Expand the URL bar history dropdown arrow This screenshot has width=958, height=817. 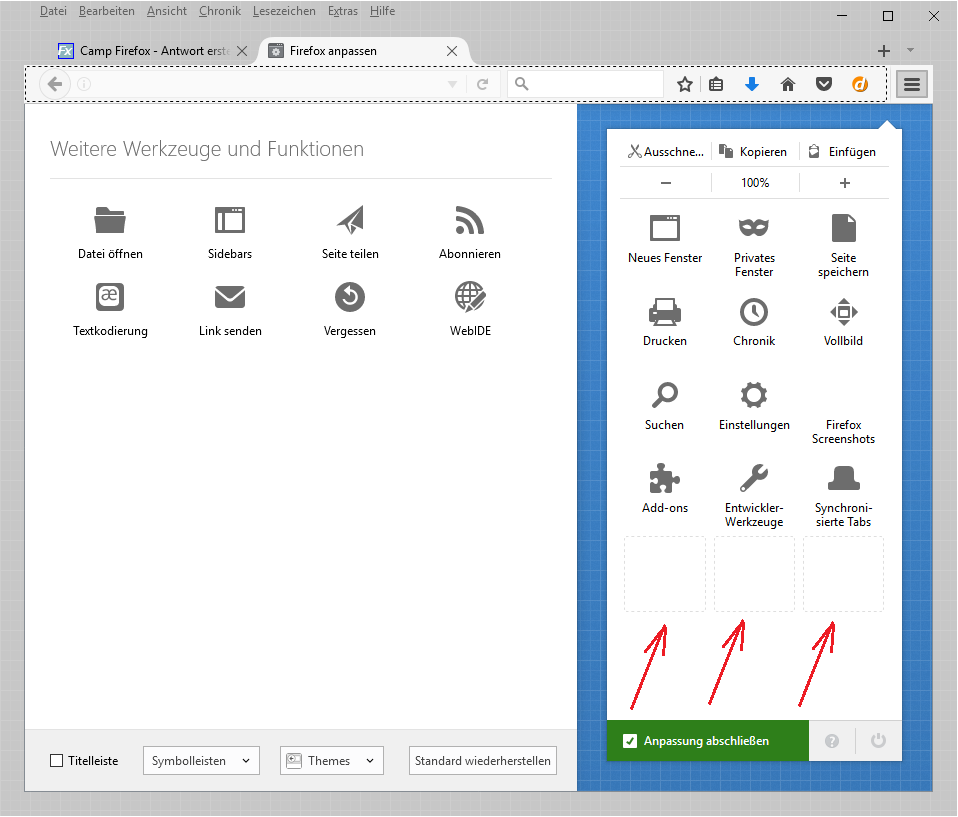pos(453,84)
